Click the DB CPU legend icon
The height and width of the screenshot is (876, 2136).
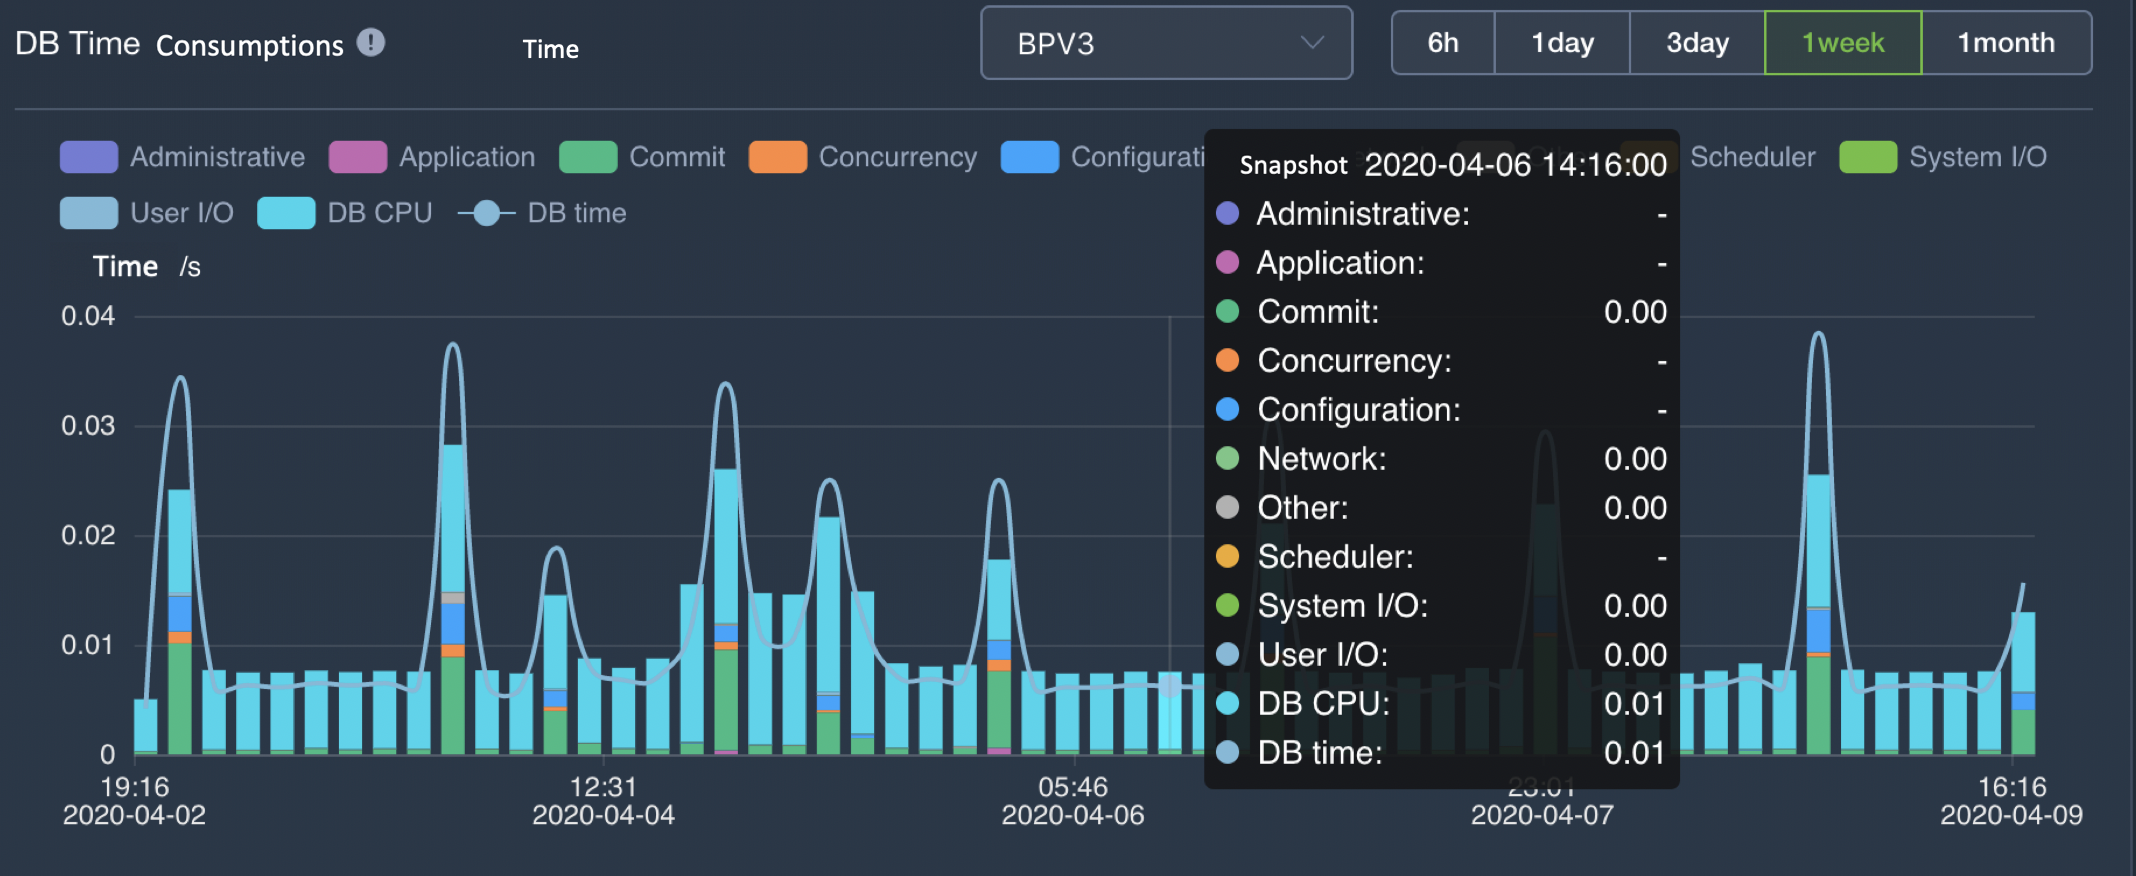[286, 213]
